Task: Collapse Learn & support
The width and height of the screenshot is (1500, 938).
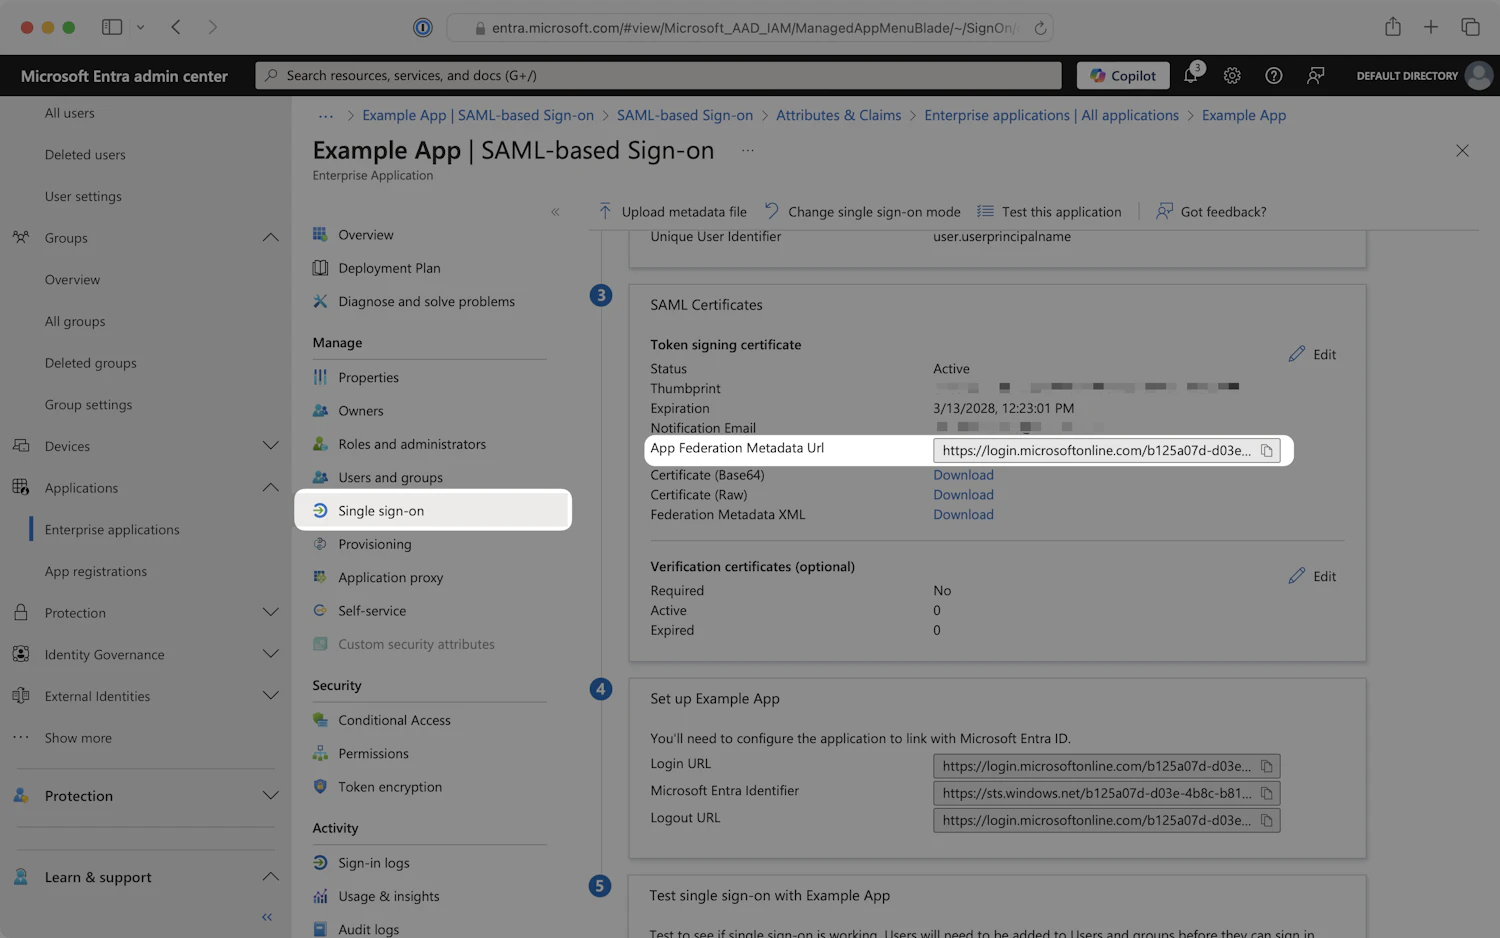Action: coord(270,877)
